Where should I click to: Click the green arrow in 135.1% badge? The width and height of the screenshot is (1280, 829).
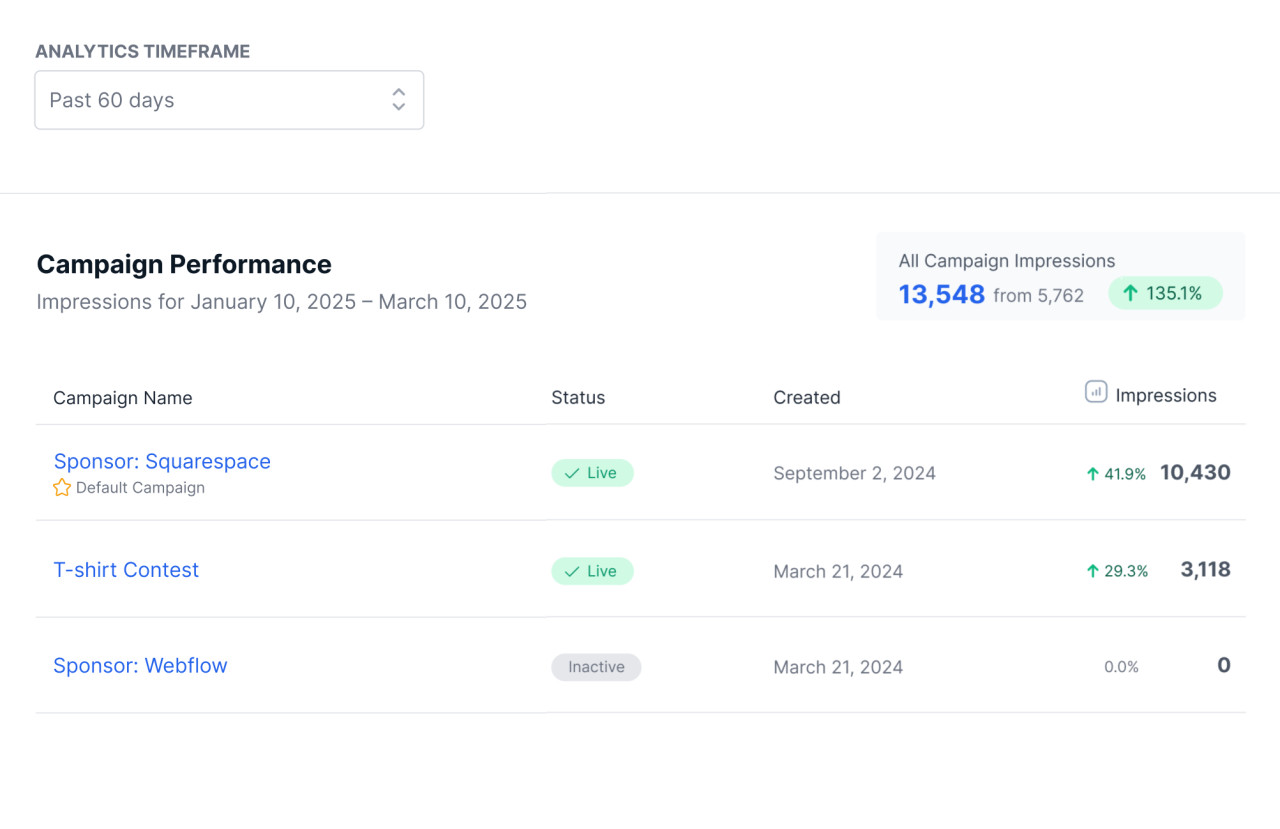pos(1130,293)
